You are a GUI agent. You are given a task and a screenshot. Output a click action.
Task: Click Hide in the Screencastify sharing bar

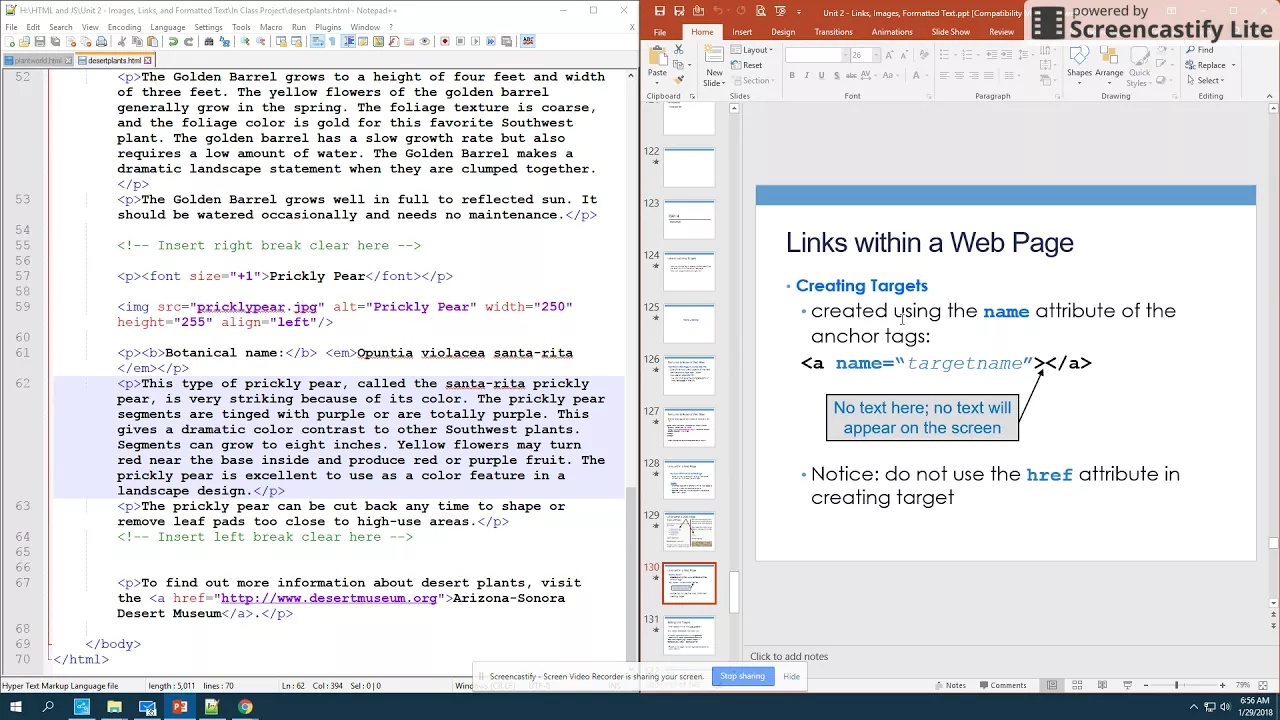click(x=791, y=676)
